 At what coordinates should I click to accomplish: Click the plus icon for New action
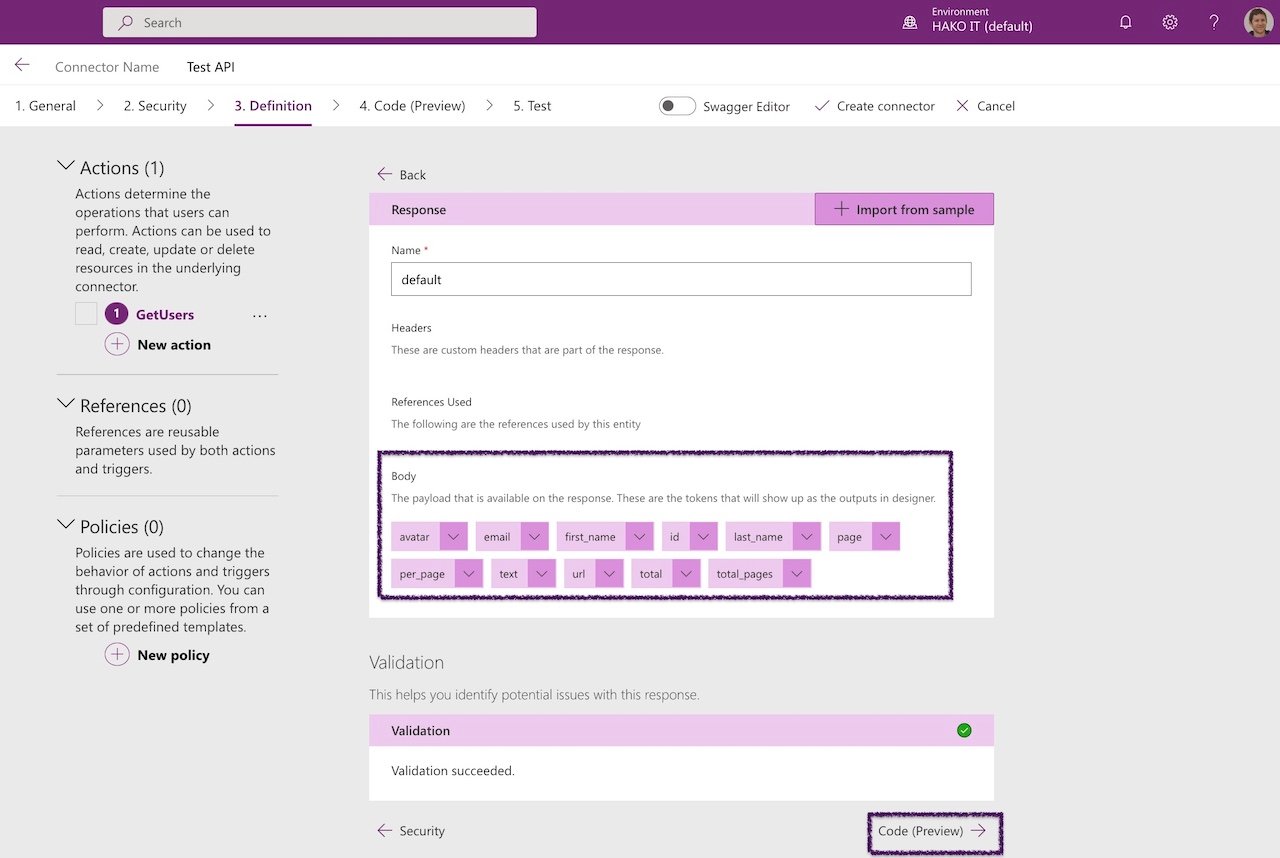click(x=117, y=344)
